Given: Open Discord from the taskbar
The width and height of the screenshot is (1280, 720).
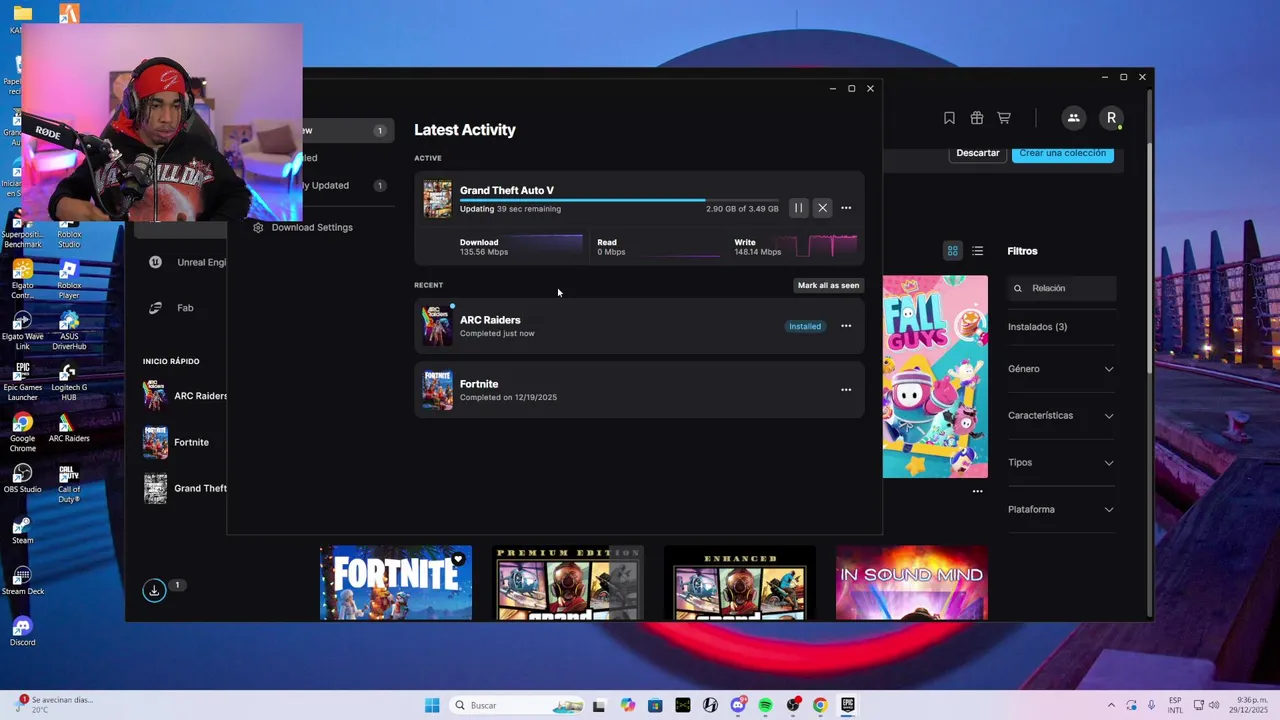Looking at the screenshot, I should pyautogui.click(x=738, y=705).
